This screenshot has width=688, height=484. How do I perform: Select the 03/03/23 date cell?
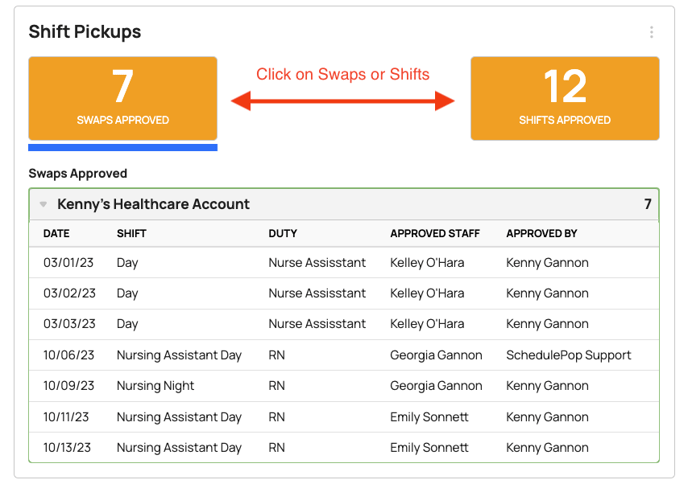point(69,324)
